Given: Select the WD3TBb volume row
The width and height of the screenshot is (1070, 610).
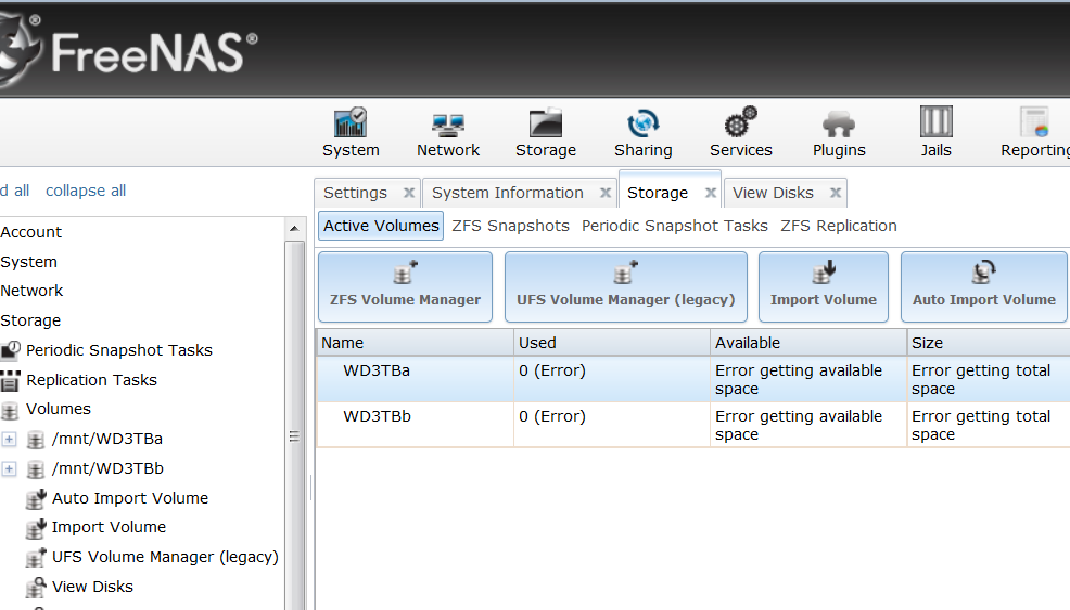Looking at the screenshot, I should pos(377,417).
